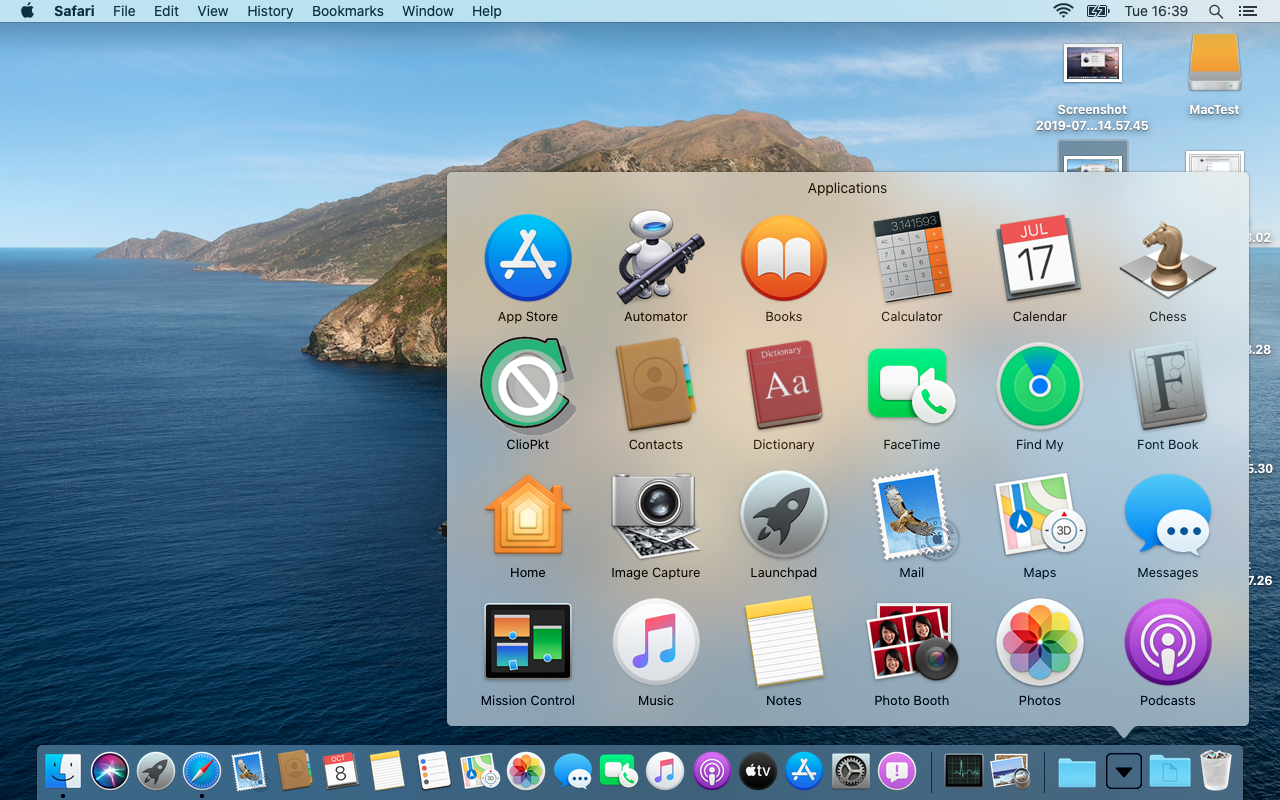
Task: Open Launchpad rocket in the Dock
Action: pos(156,771)
